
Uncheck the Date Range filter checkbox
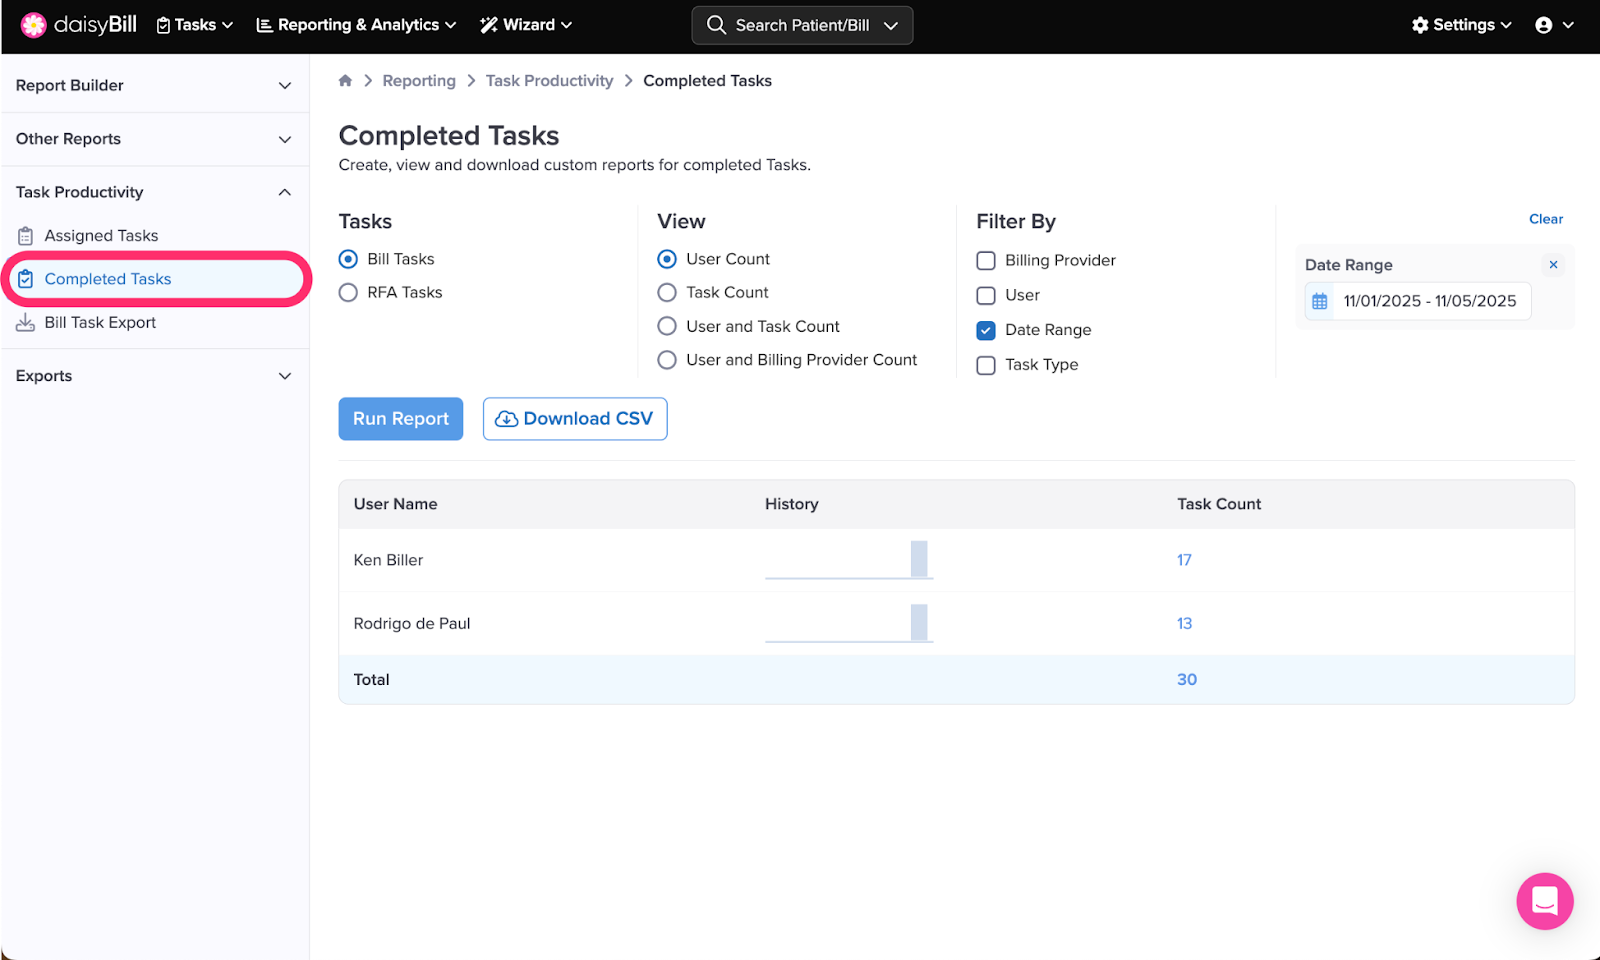[986, 330]
